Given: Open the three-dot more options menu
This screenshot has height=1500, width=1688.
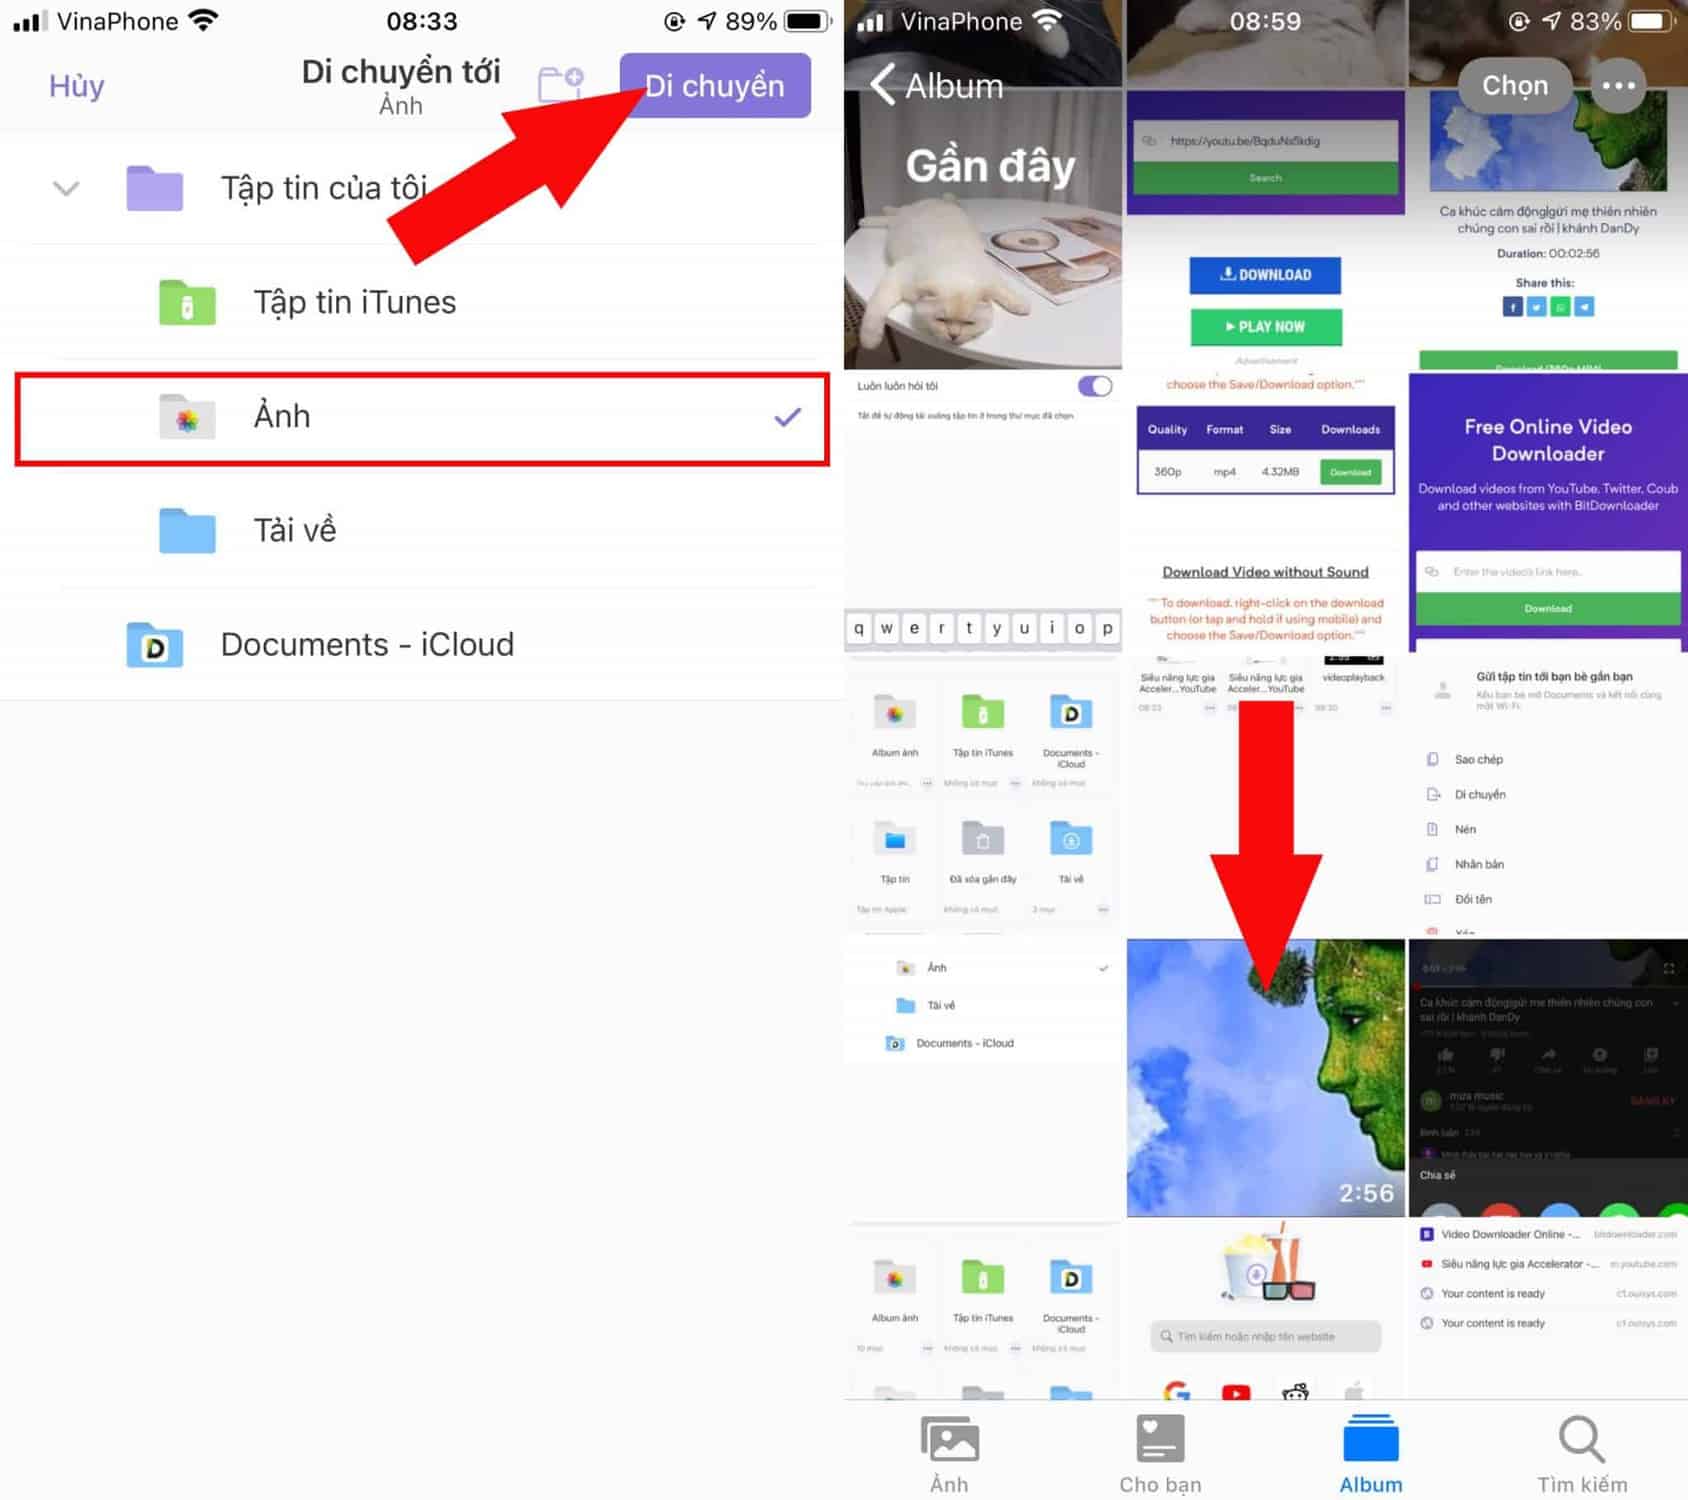Looking at the screenshot, I should 1617,86.
